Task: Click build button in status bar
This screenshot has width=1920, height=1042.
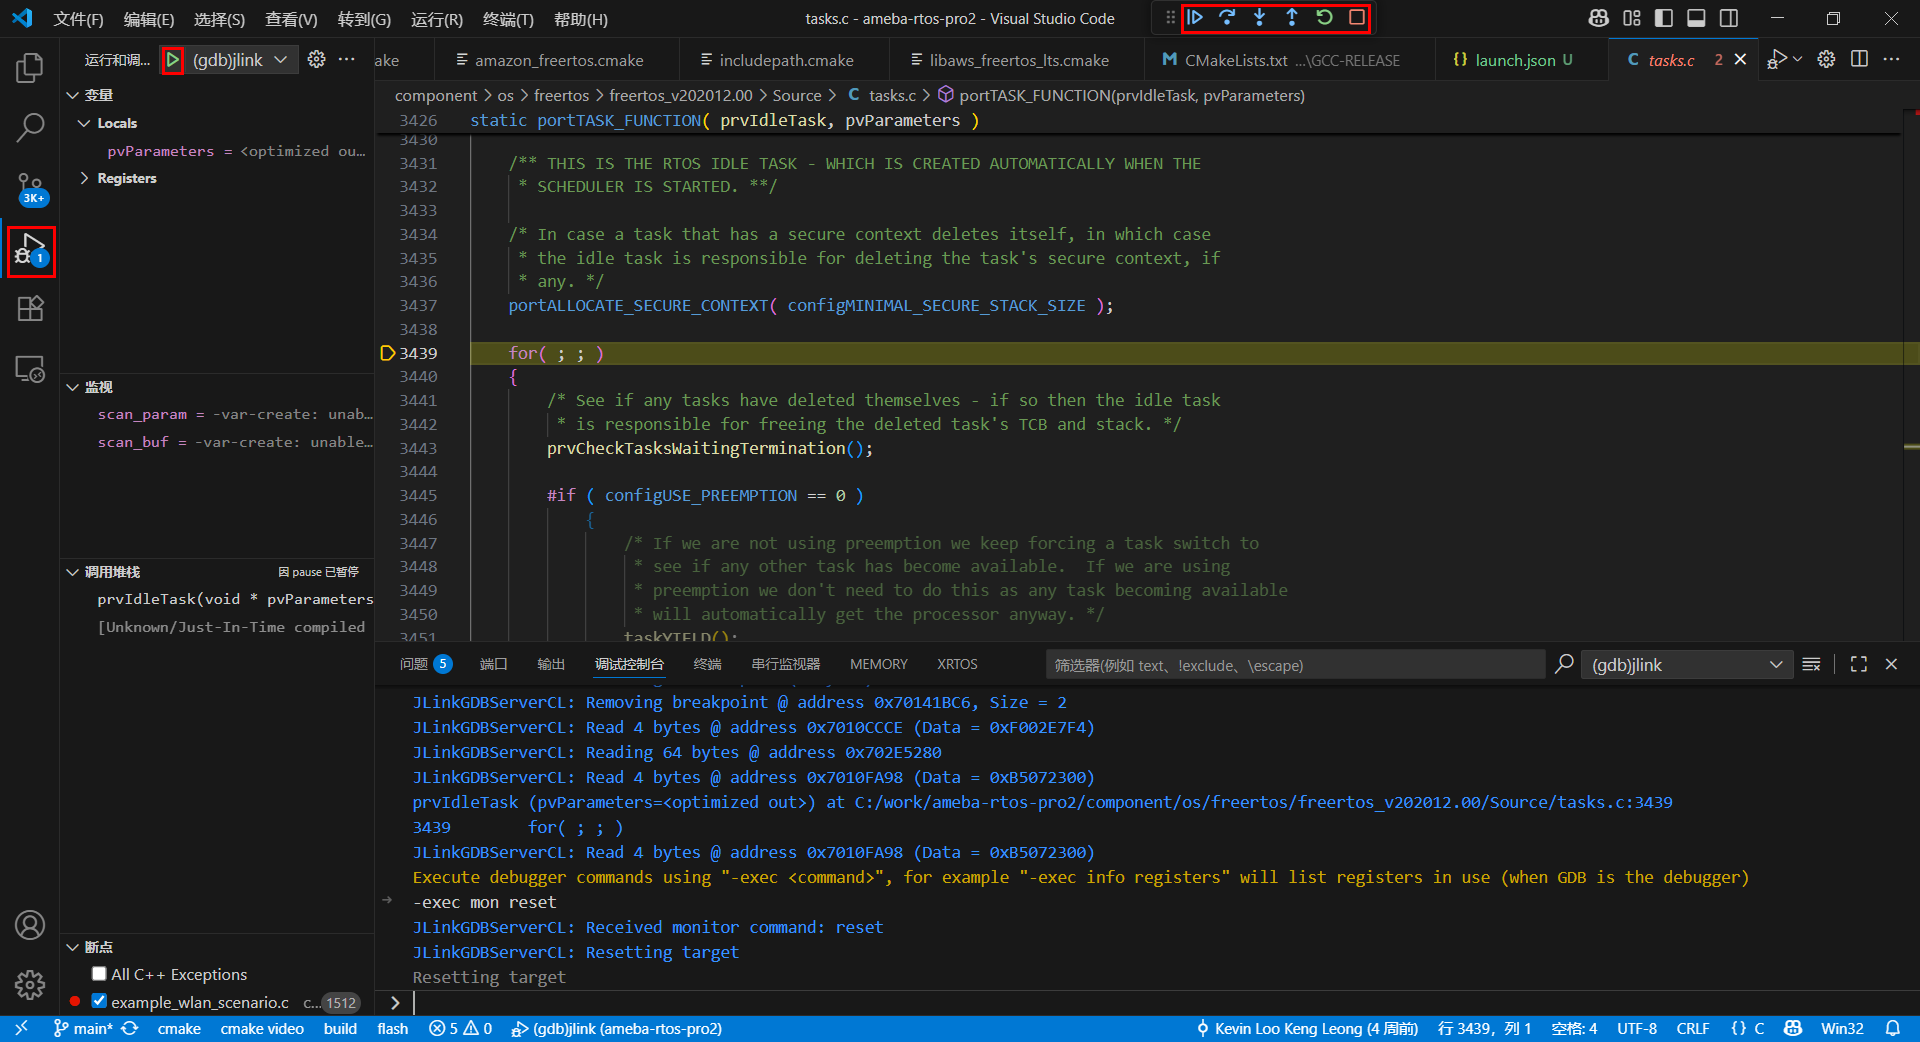Action: click(x=340, y=1029)
